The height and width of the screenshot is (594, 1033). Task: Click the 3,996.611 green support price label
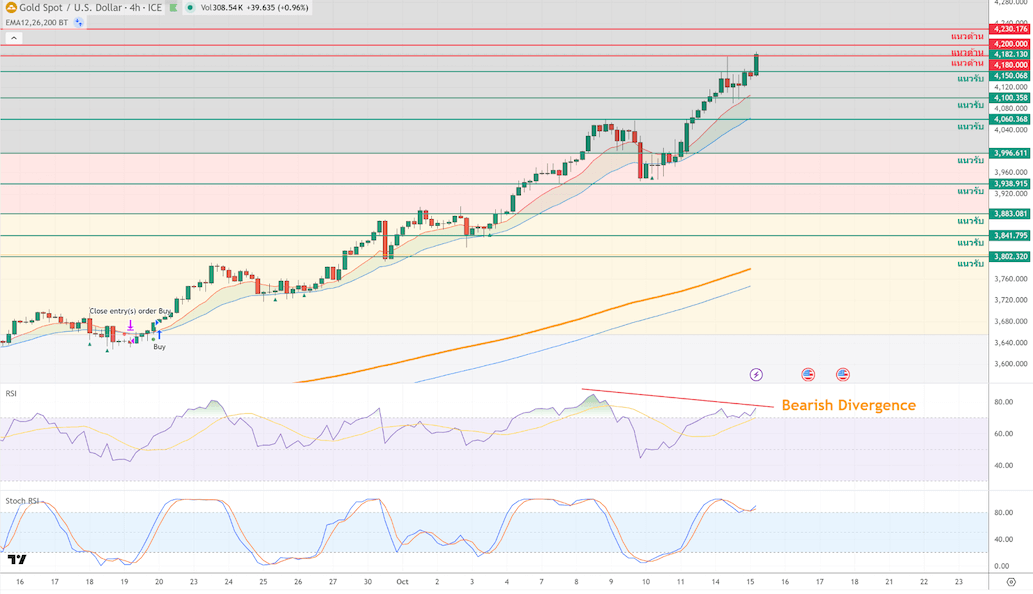click(1010, 153)
